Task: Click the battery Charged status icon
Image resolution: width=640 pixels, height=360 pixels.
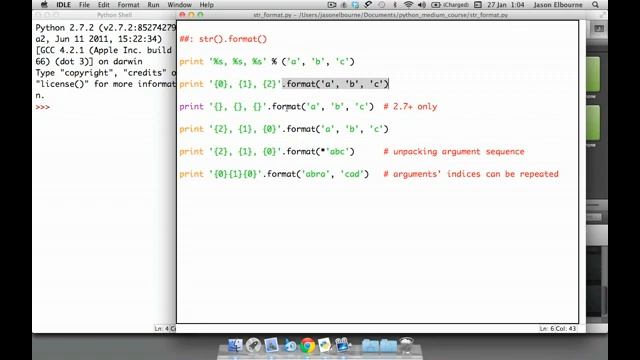Action: 450,5
